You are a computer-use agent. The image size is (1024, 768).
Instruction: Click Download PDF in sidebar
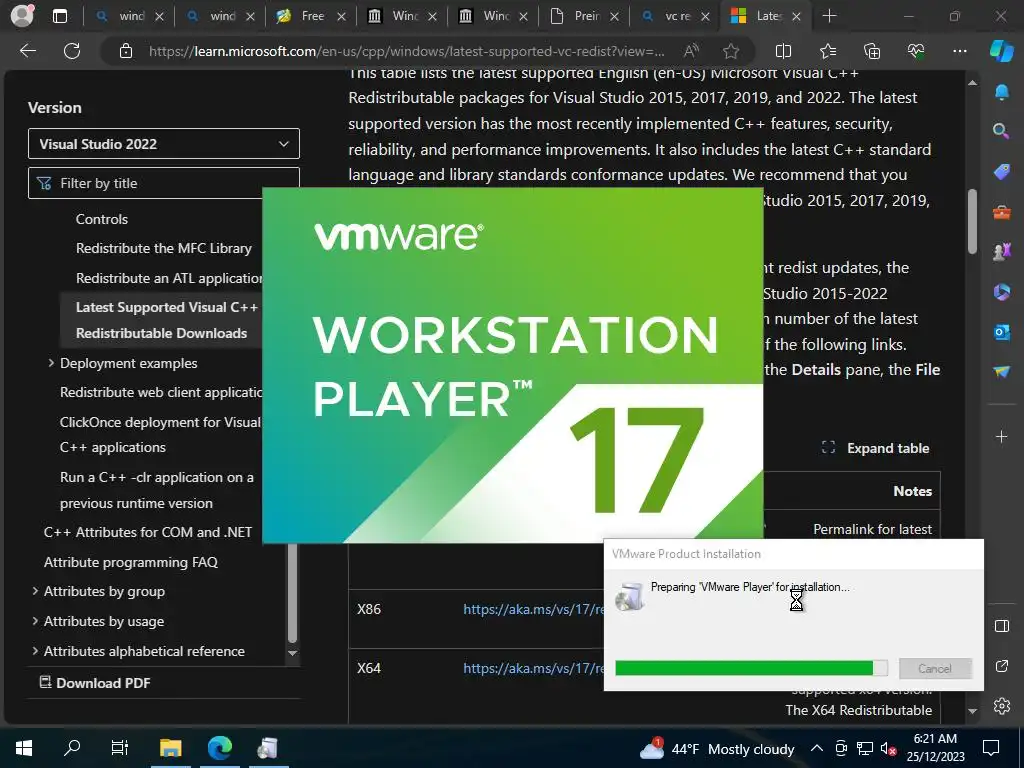(x=95, y=683)
